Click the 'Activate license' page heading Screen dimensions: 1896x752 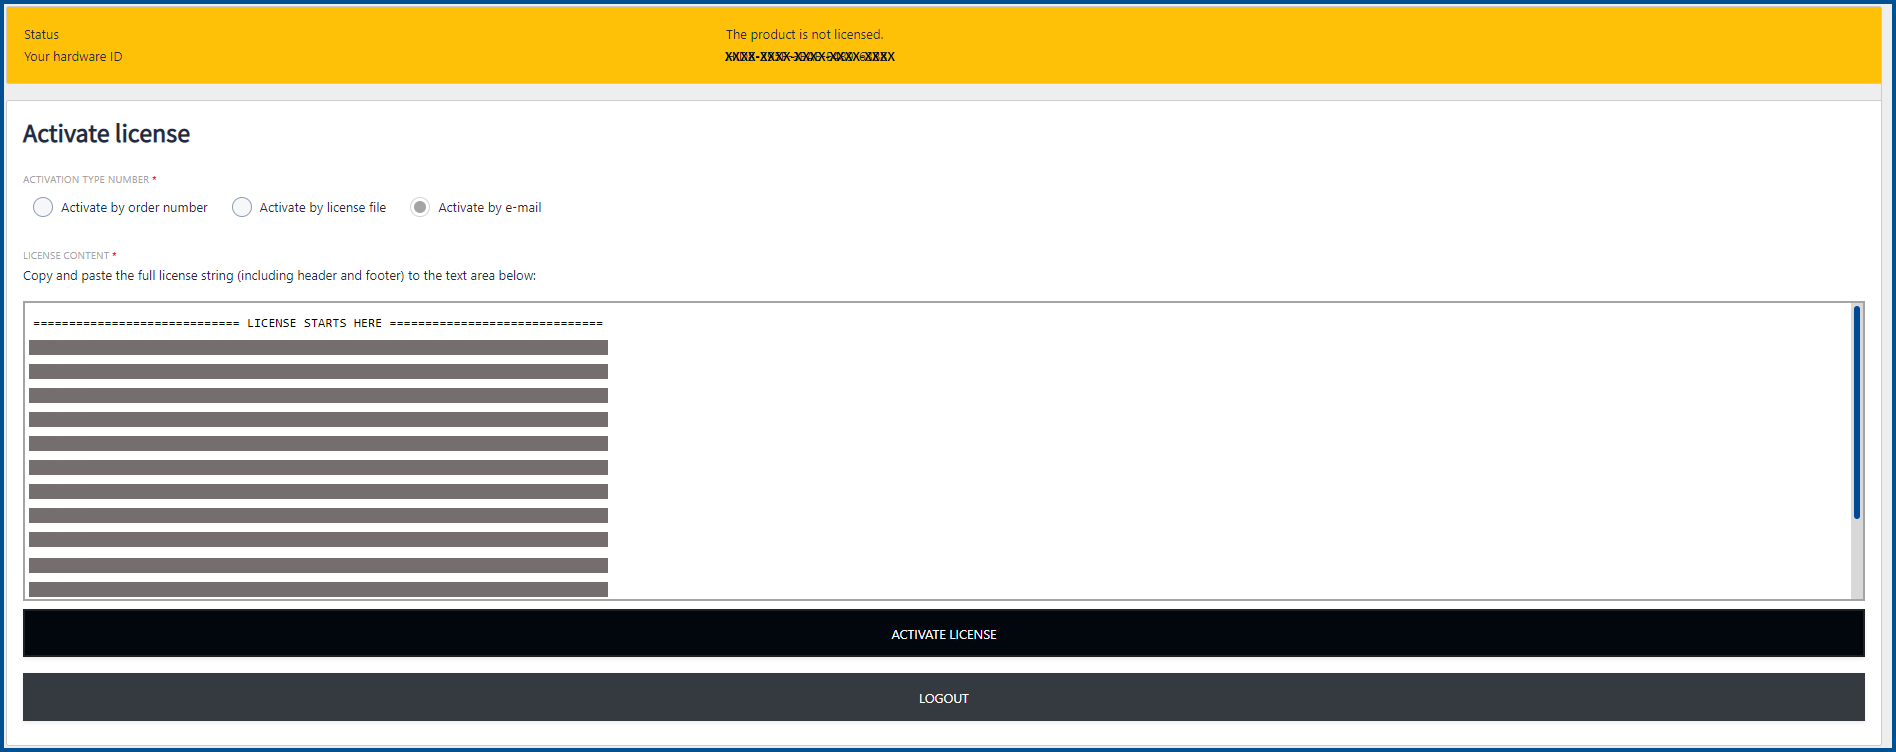point(106,134)
